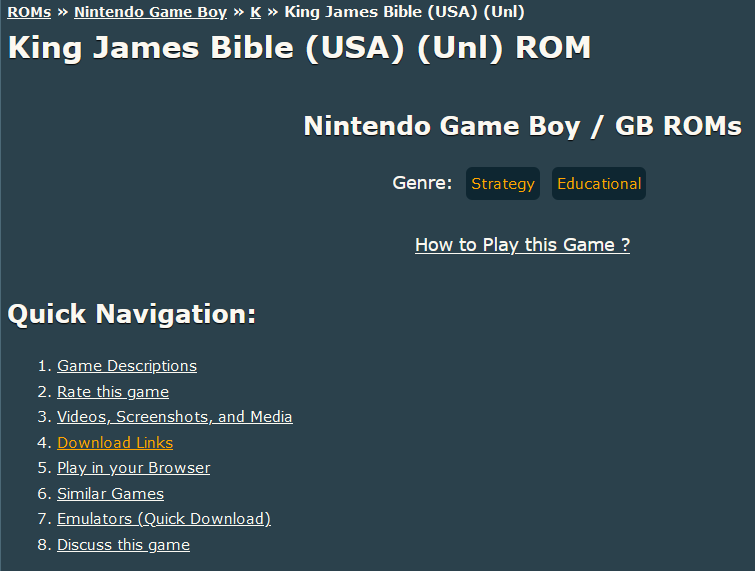The height and width of the screenshot is (571, 755).
Task: Select the Educational genre tag
Action: click(599, 184)
